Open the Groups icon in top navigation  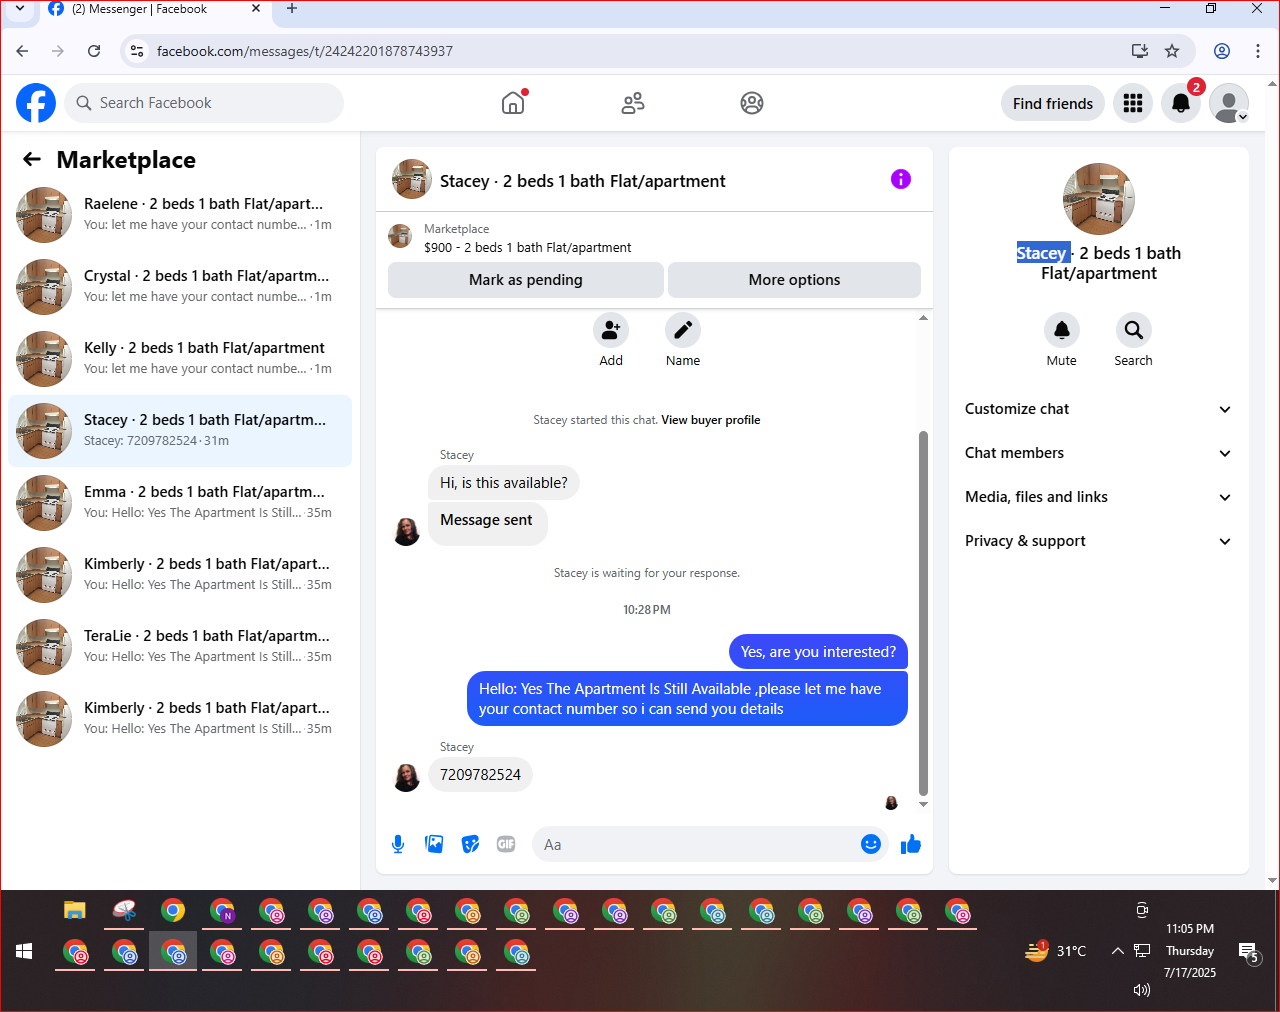coord(752,103)
